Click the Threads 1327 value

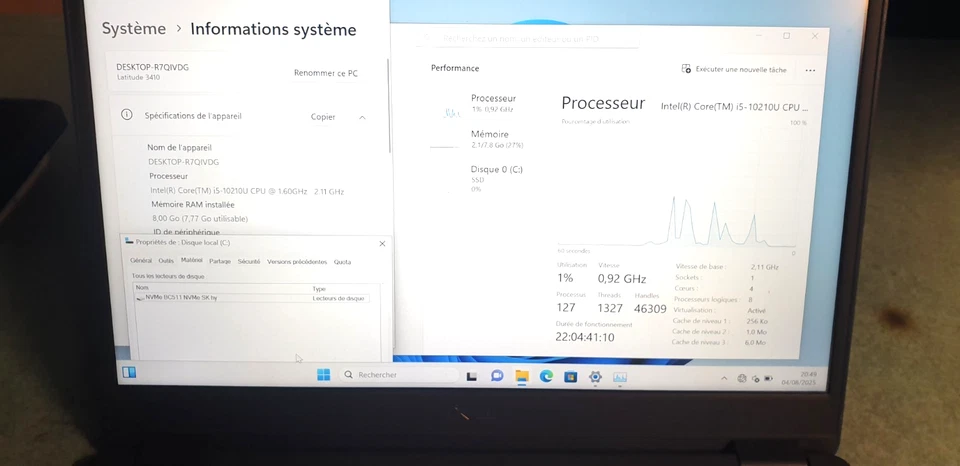pos(610,309)
